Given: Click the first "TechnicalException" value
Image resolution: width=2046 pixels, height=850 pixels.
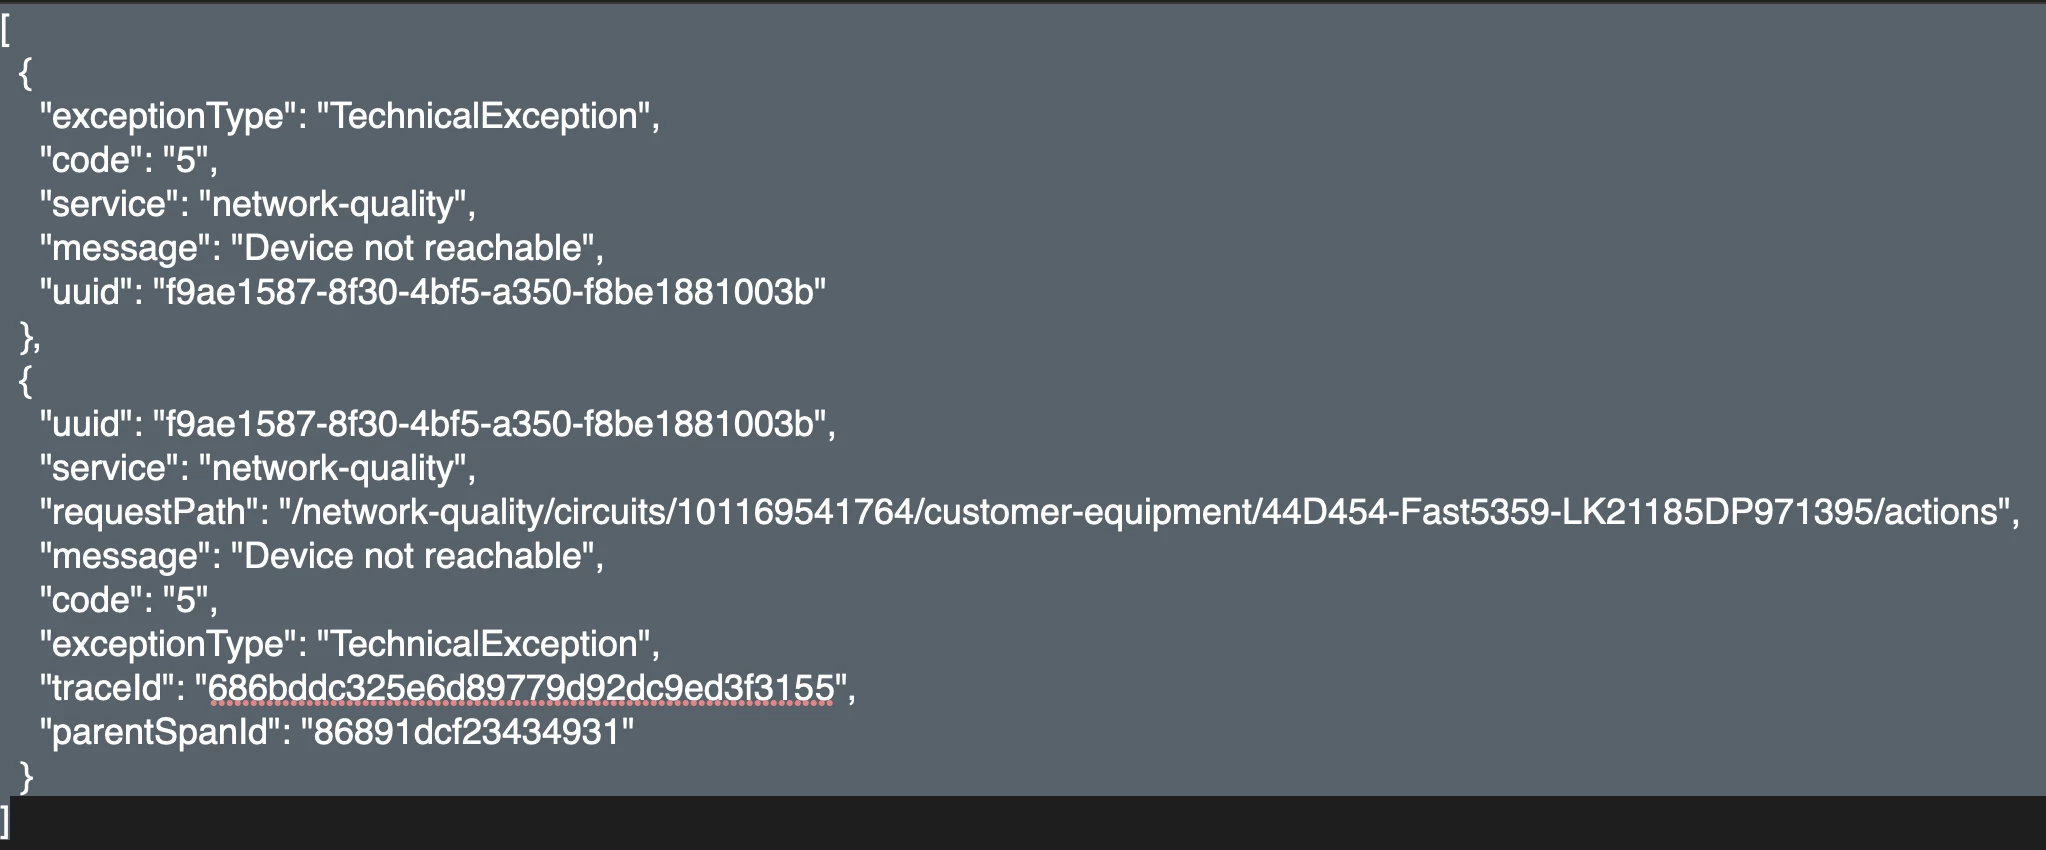Looking at the screenshot, I should (x=484, y=116).
